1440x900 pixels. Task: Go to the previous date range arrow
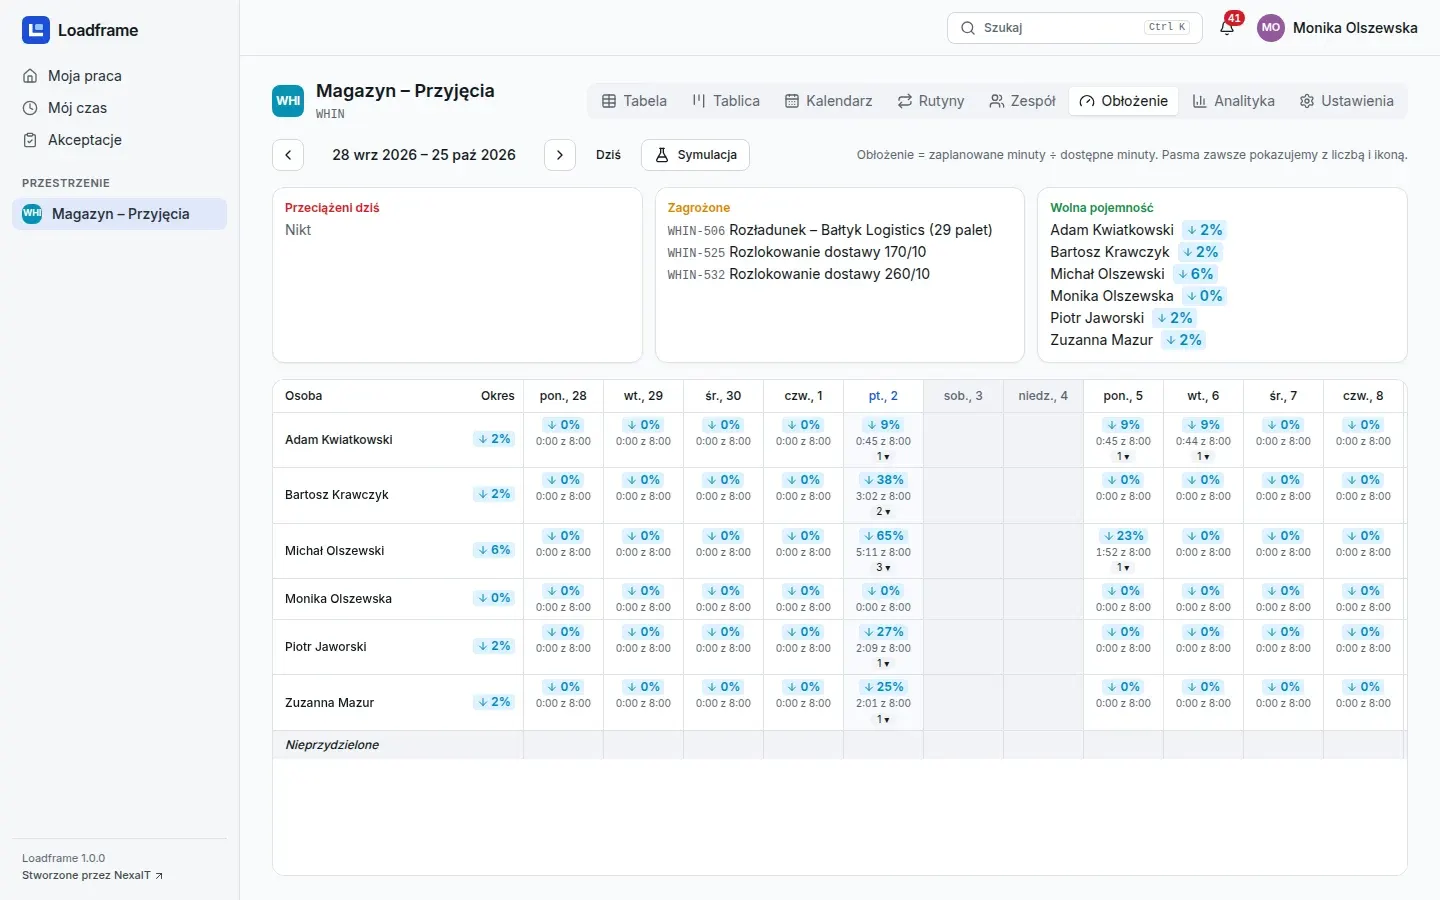pyautogui.click(x=288, y=155)
